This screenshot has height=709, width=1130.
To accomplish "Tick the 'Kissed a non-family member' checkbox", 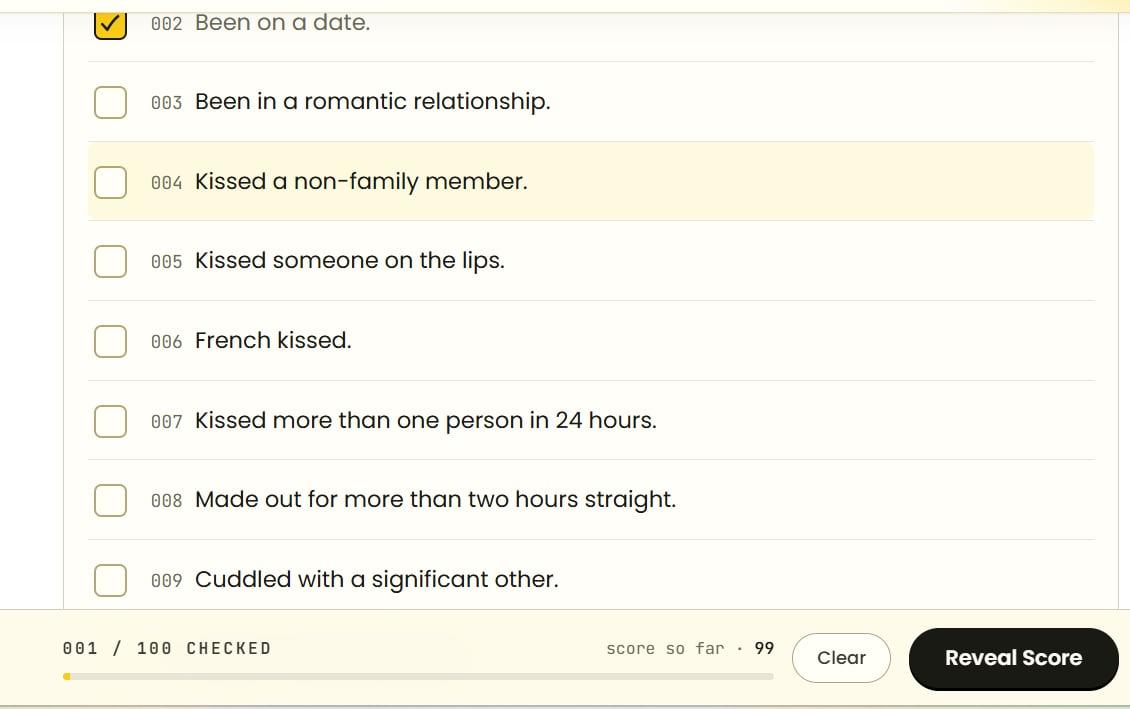I will point(110,182).
